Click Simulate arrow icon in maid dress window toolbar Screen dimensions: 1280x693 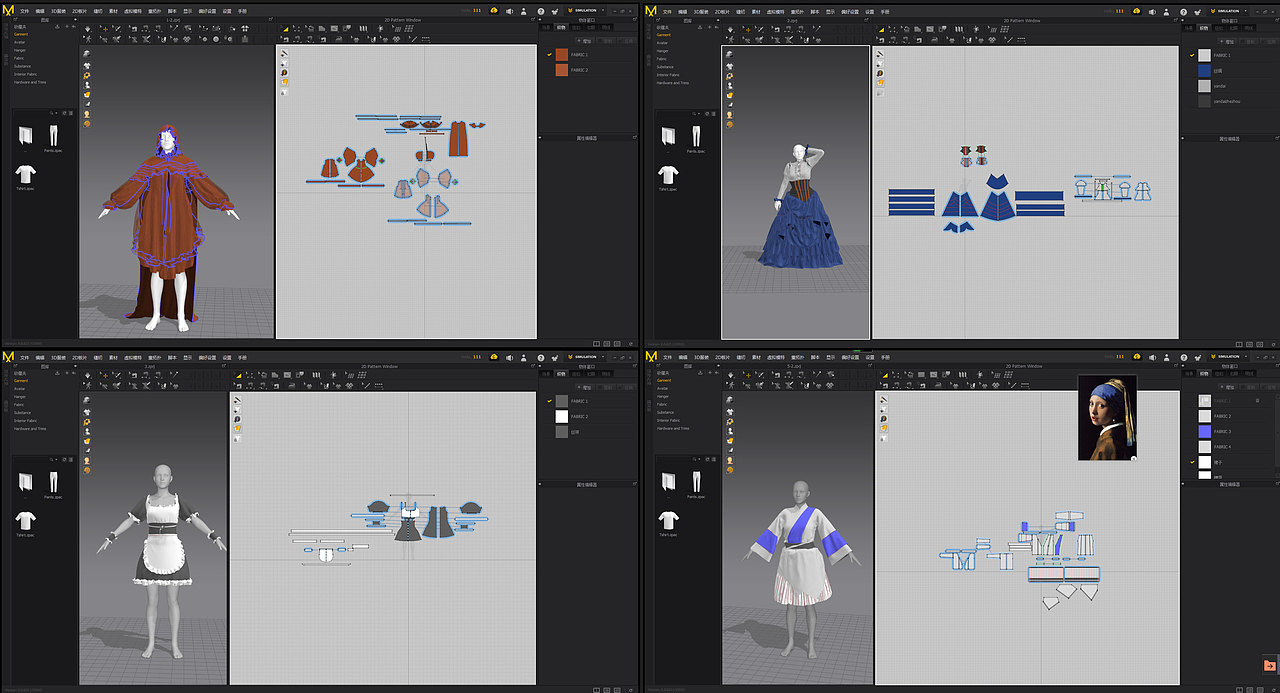point(88,375)
